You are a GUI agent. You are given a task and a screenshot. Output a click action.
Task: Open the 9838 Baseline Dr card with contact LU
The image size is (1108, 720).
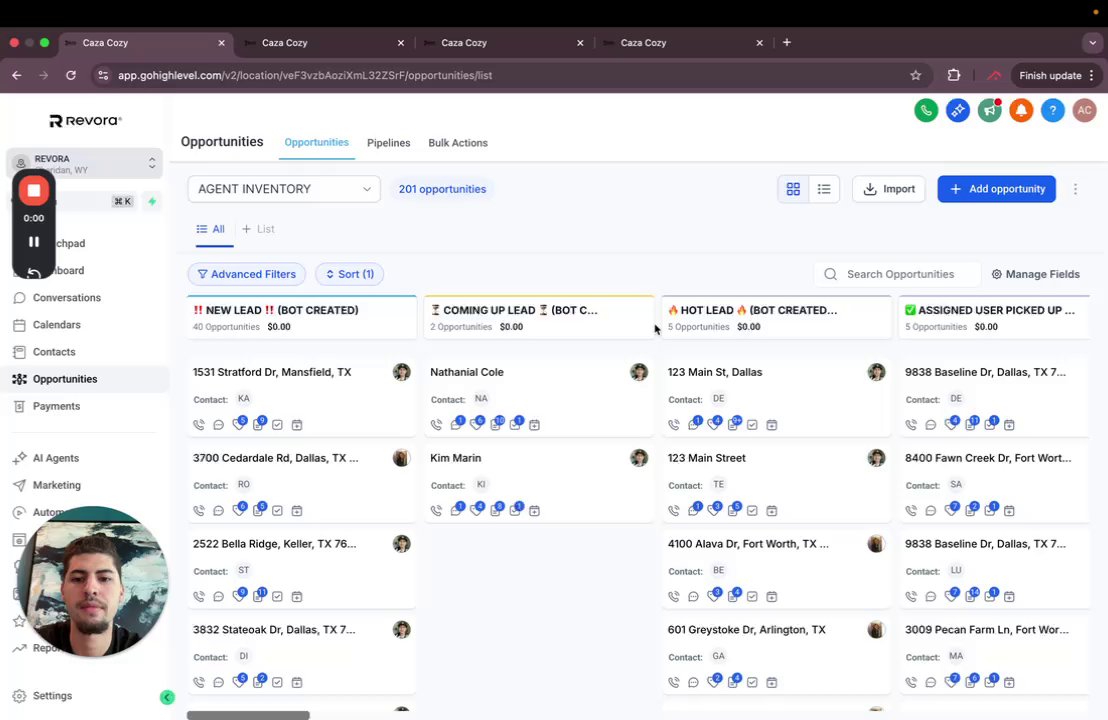tap(996, 568)
